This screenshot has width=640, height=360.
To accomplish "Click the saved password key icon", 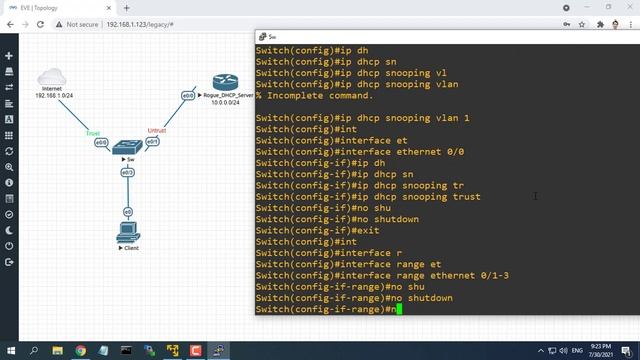I will (567, 24).
